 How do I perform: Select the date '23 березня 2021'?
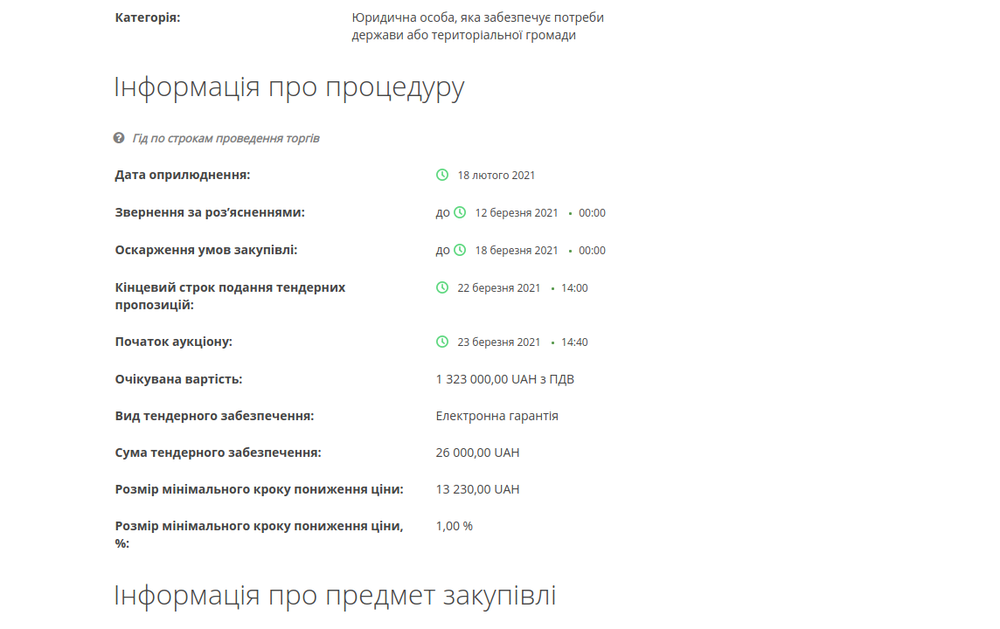coord(499,343)
